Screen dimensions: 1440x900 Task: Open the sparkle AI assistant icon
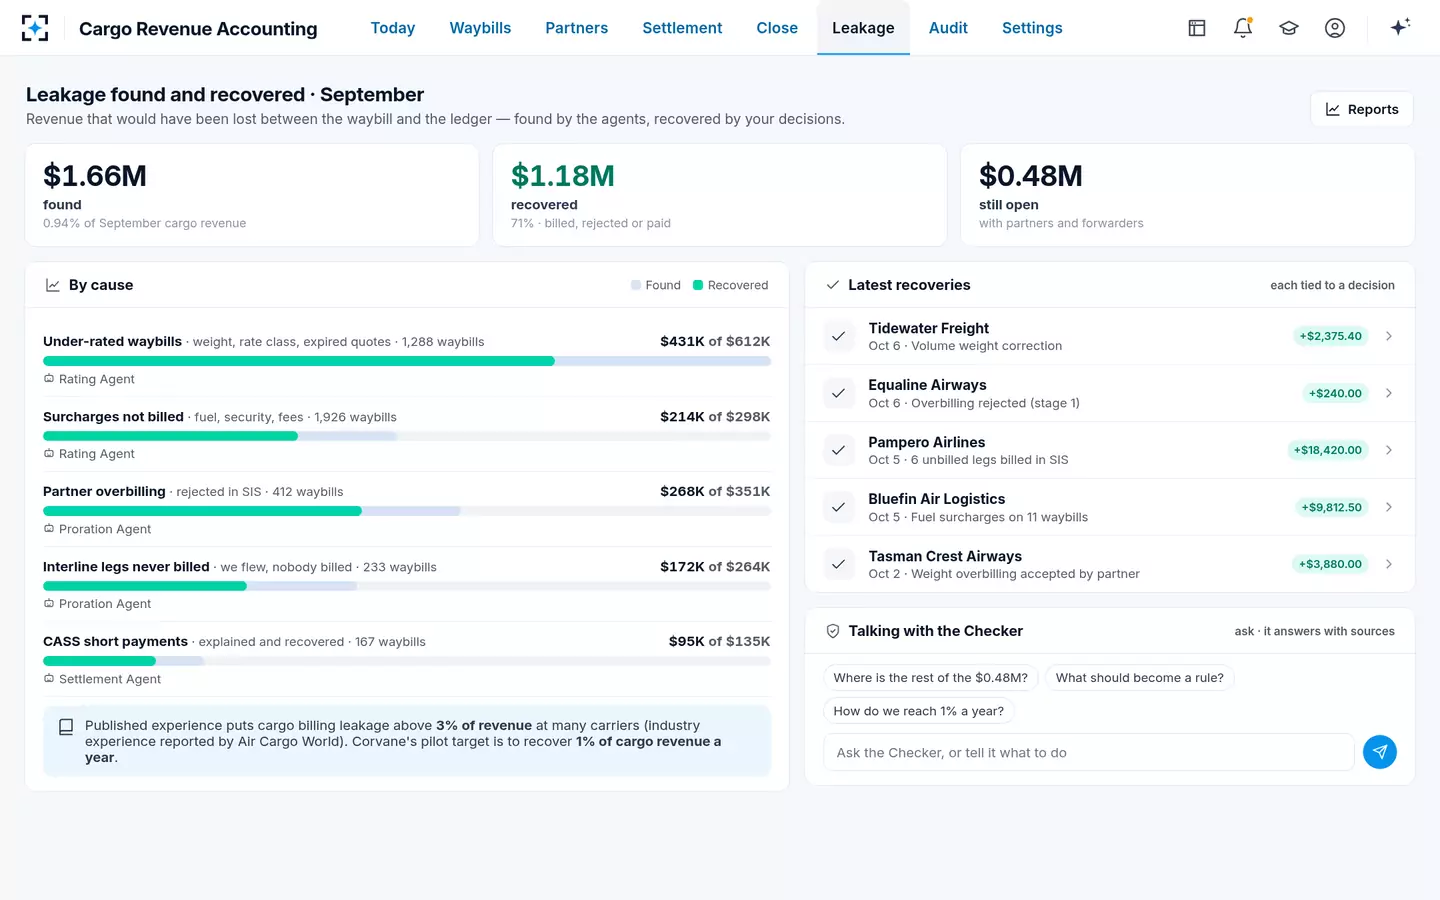pyautogui.click(x=1400, y=27)
